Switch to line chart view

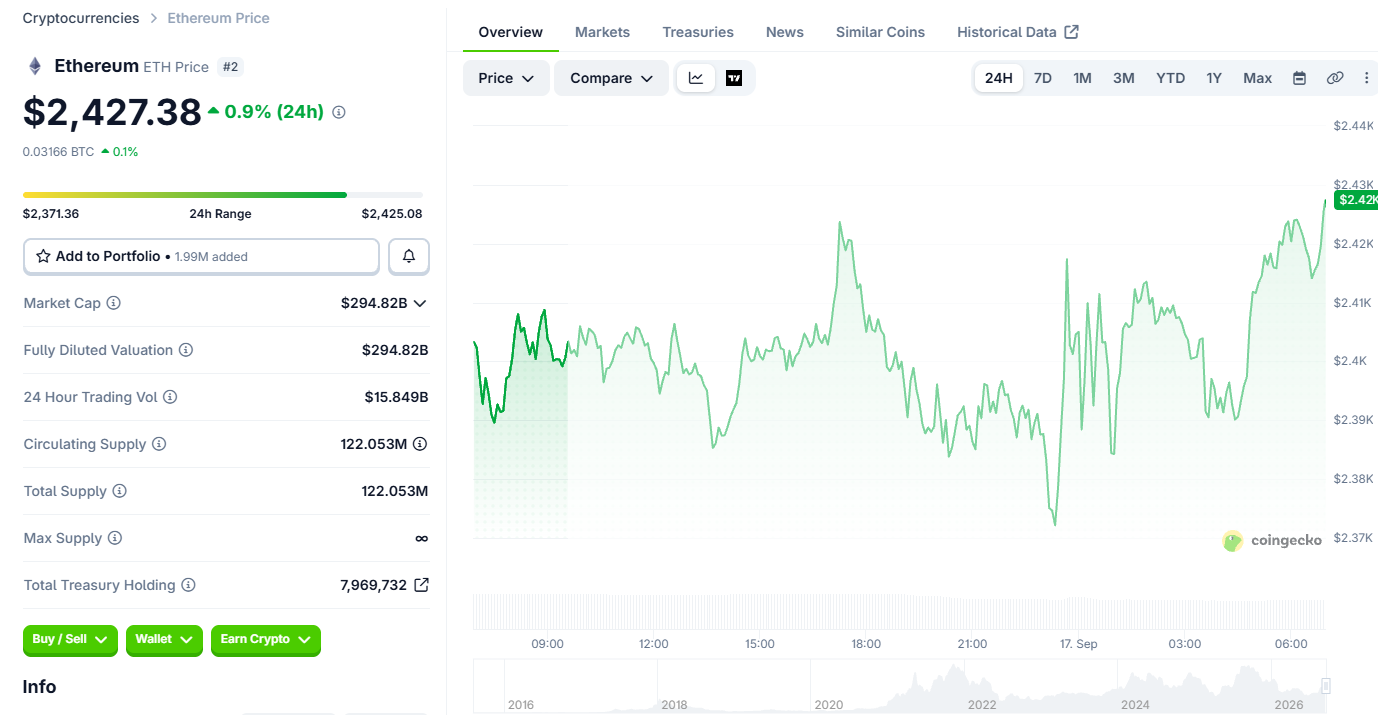tap(696, 78)
